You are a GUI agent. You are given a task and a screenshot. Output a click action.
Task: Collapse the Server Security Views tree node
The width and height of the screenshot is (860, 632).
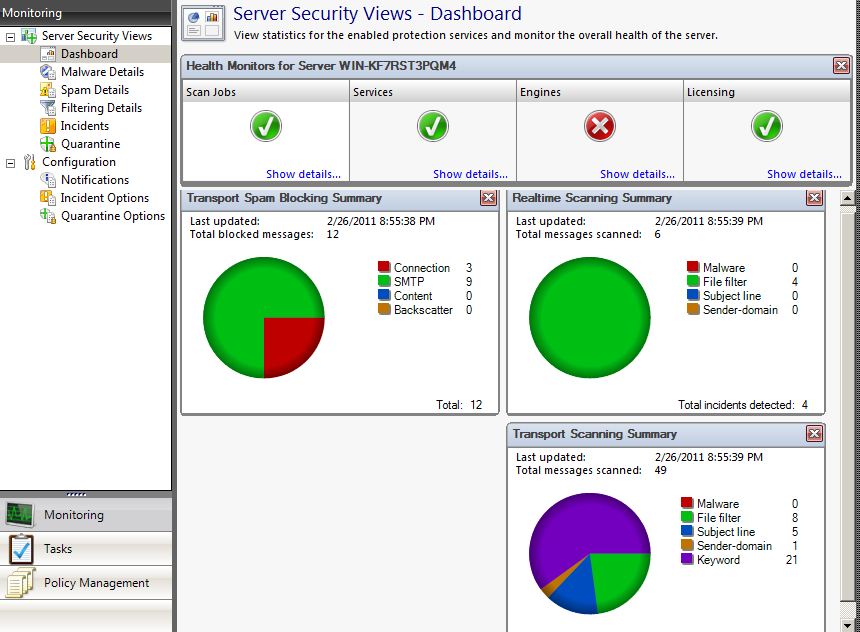11,36
